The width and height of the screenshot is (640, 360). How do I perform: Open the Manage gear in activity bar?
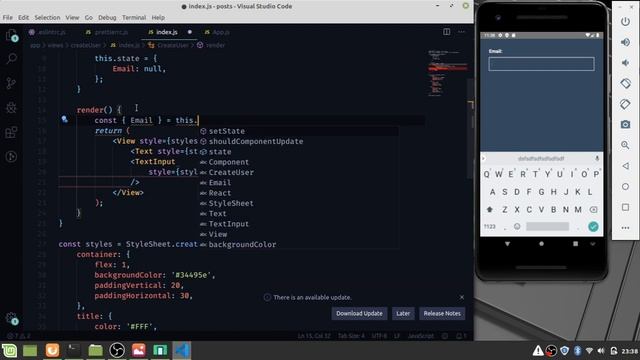11,318
